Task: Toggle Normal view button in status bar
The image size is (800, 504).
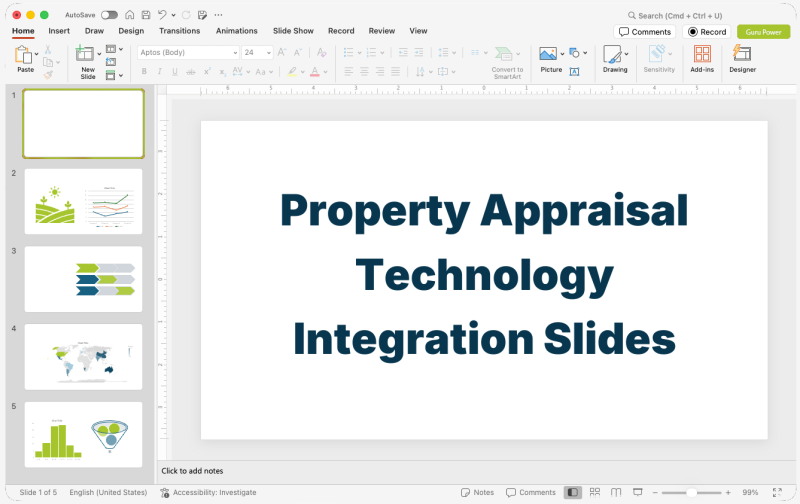Action: point(573,492)
